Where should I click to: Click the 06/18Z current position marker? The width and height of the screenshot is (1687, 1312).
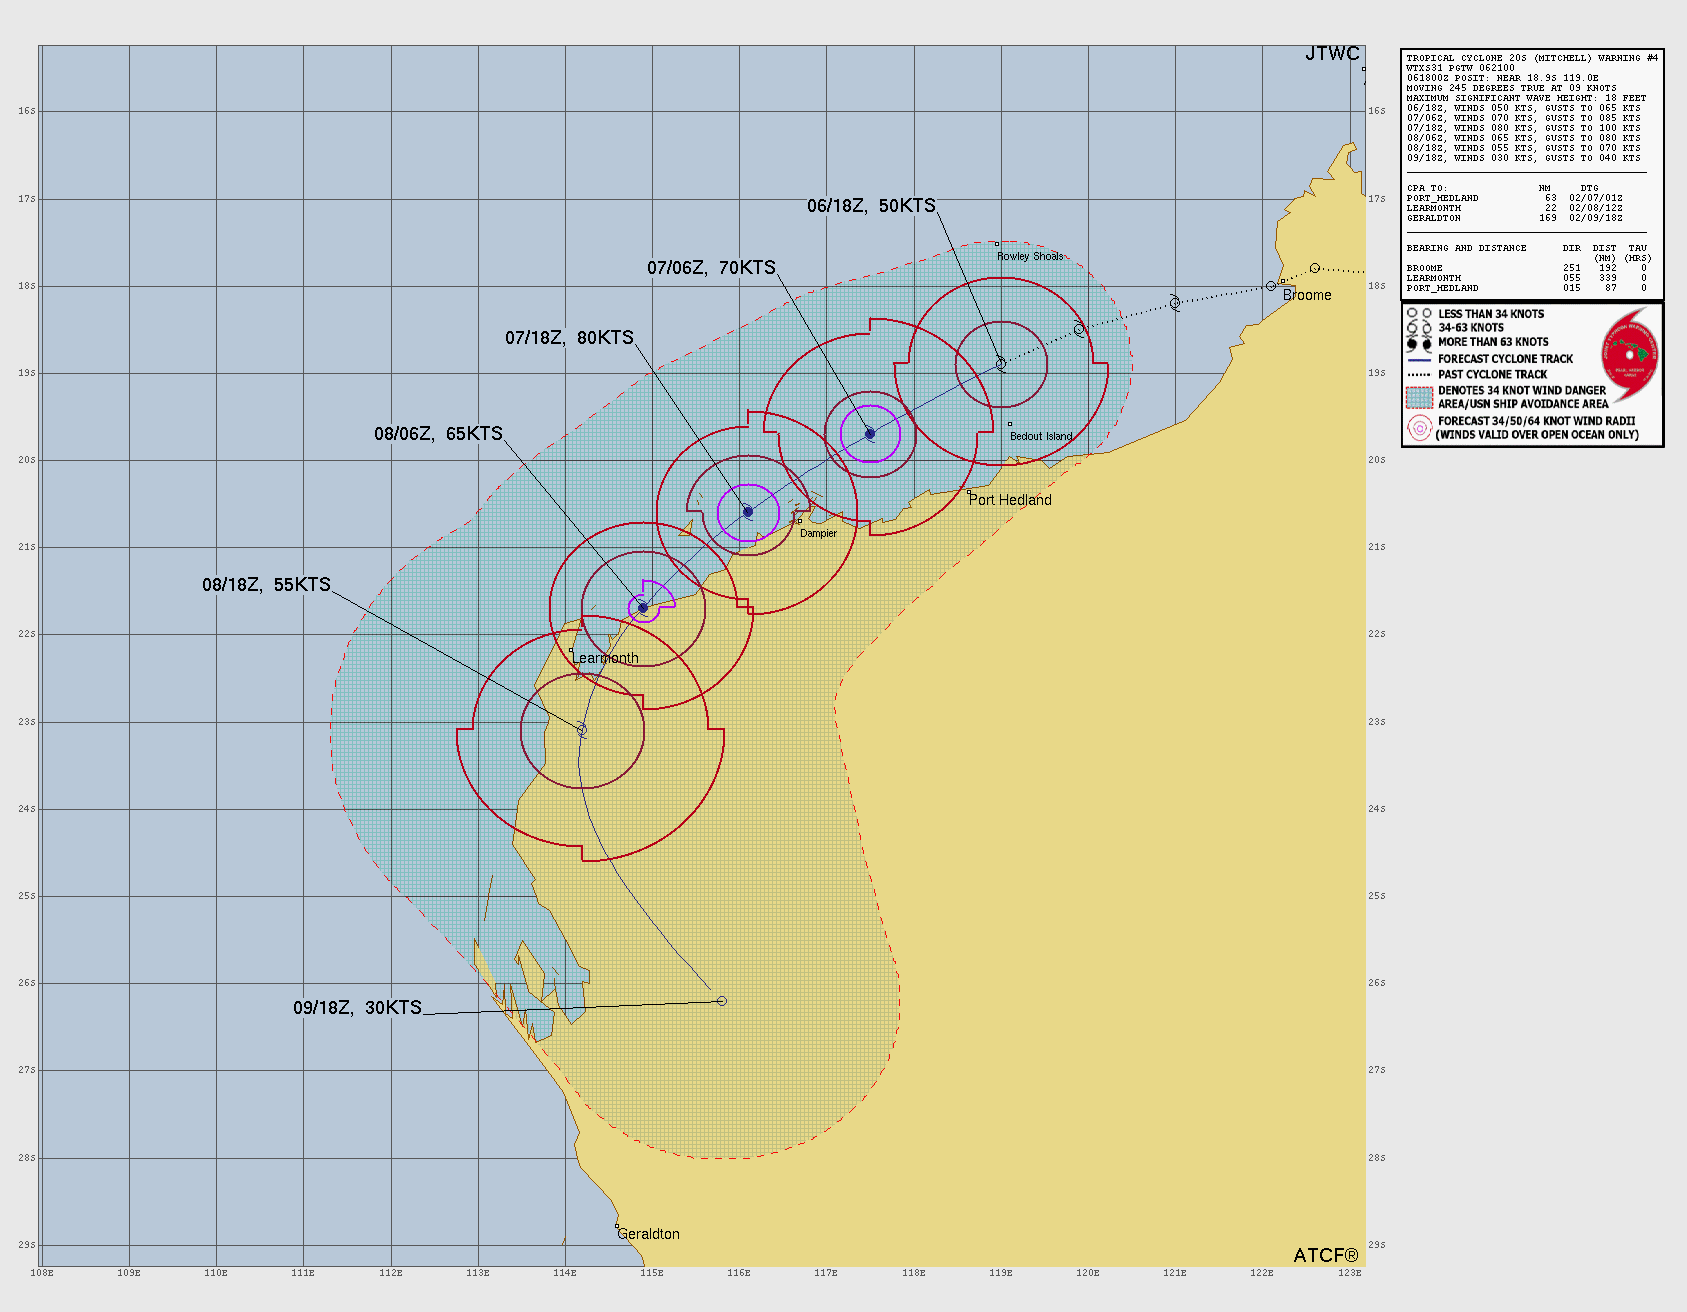[1001, 364]
